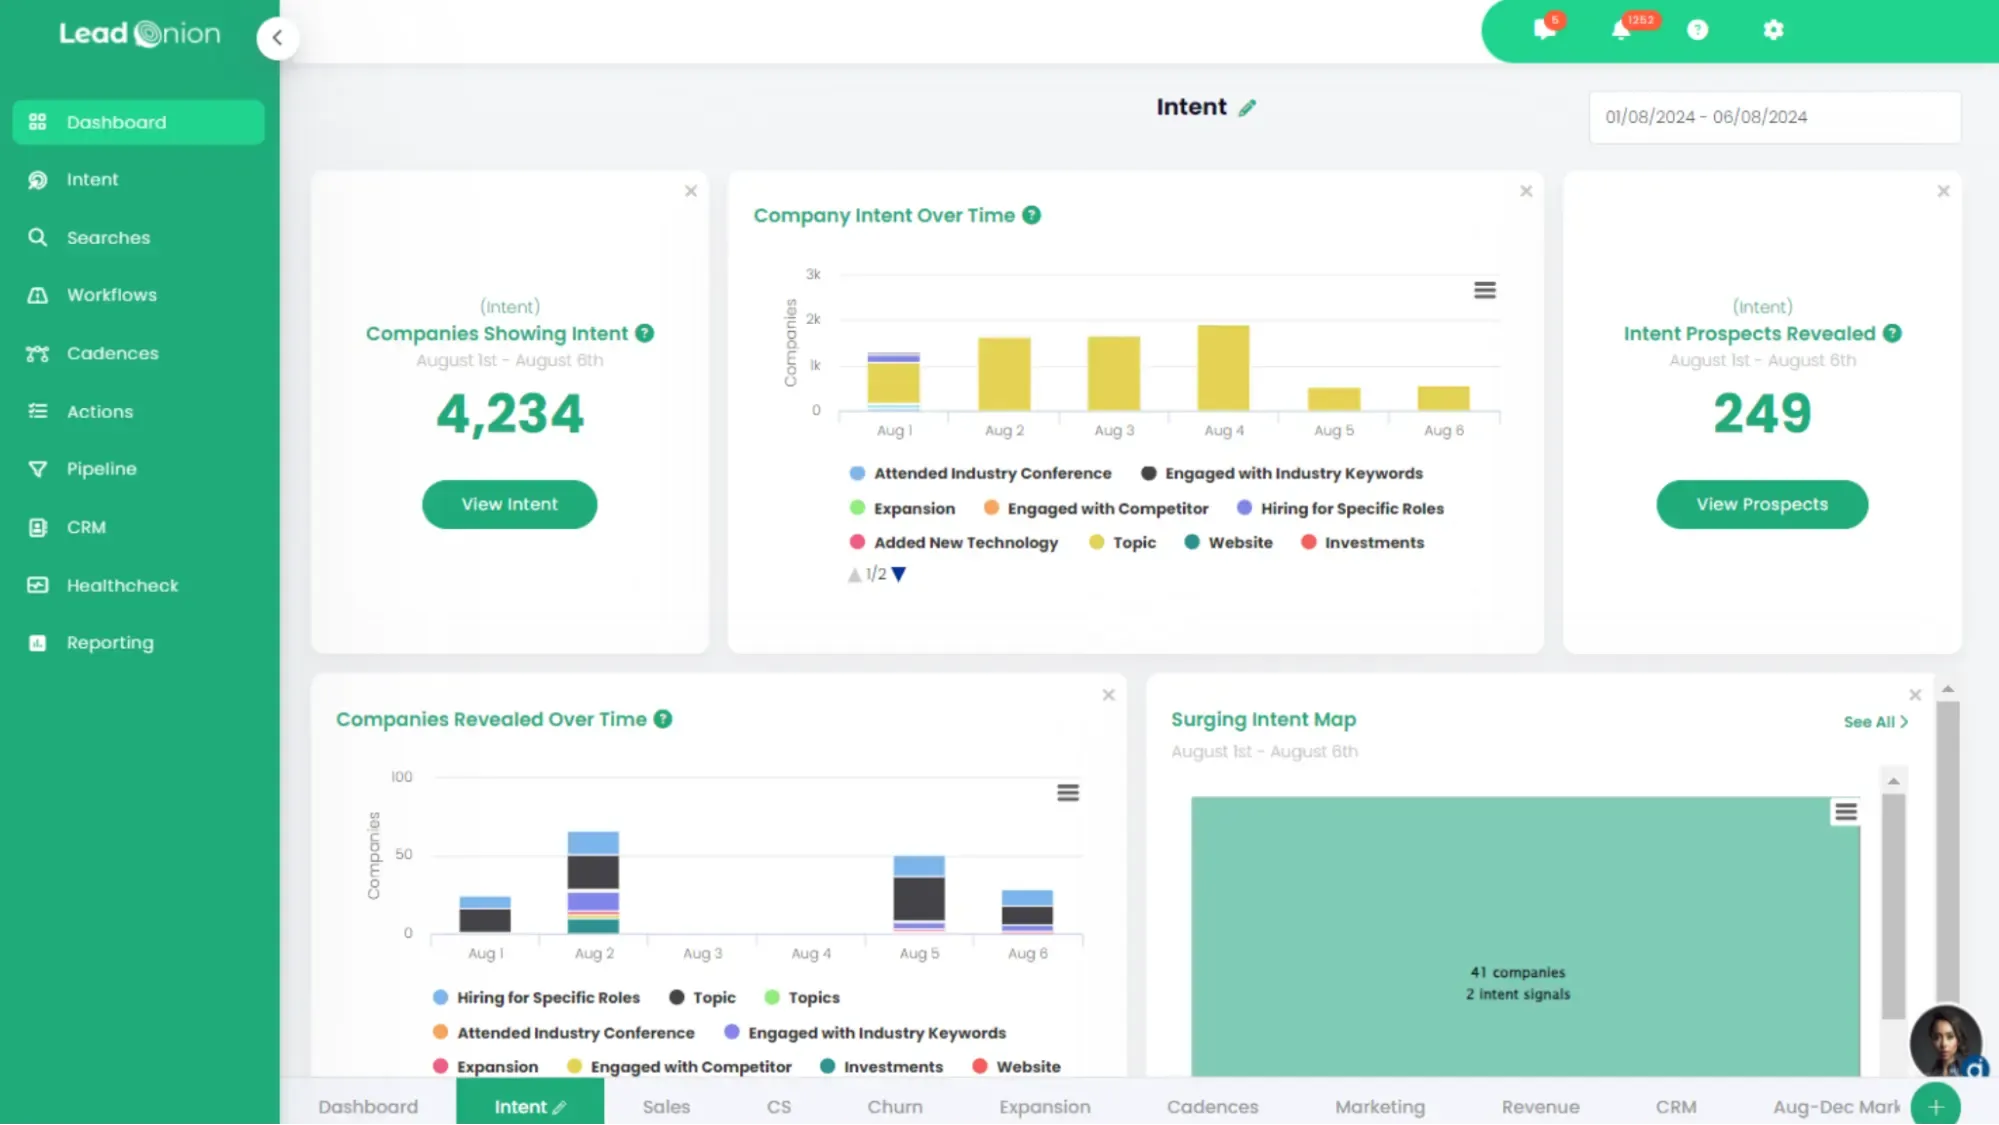Switch to the Marketing tab

click(x=1379, y=1106)
